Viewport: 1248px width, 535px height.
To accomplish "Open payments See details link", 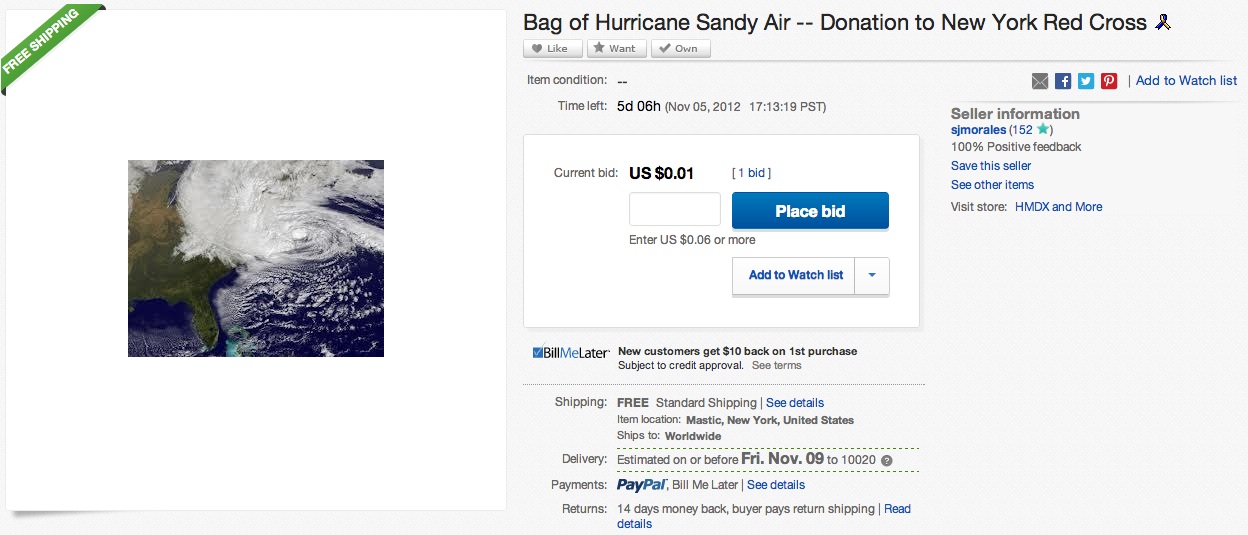I will click(776, 485).
